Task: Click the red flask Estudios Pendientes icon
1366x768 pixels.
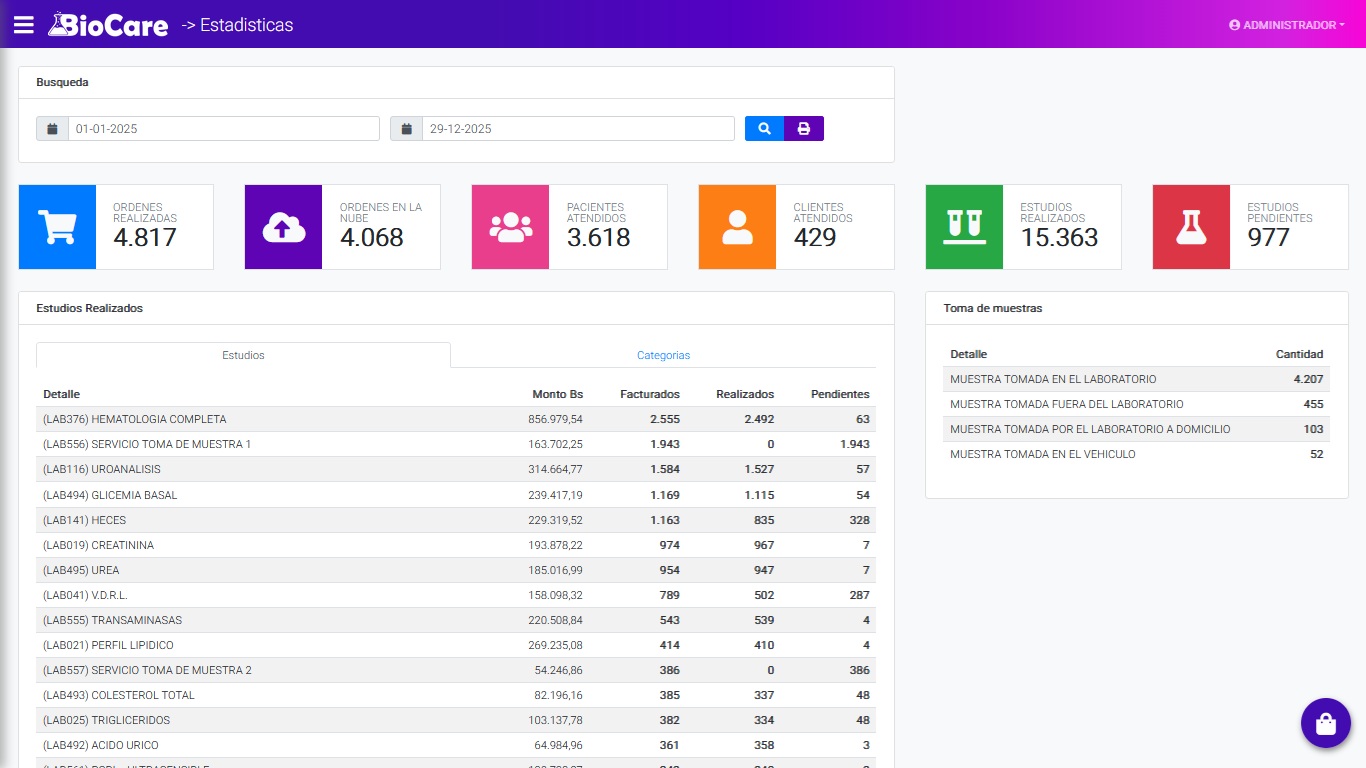Action: tap(1191, 227)
